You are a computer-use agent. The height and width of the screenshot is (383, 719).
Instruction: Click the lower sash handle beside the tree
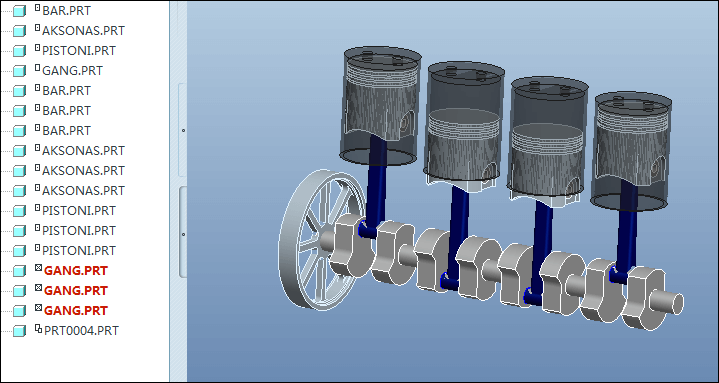tap(183, 234)
